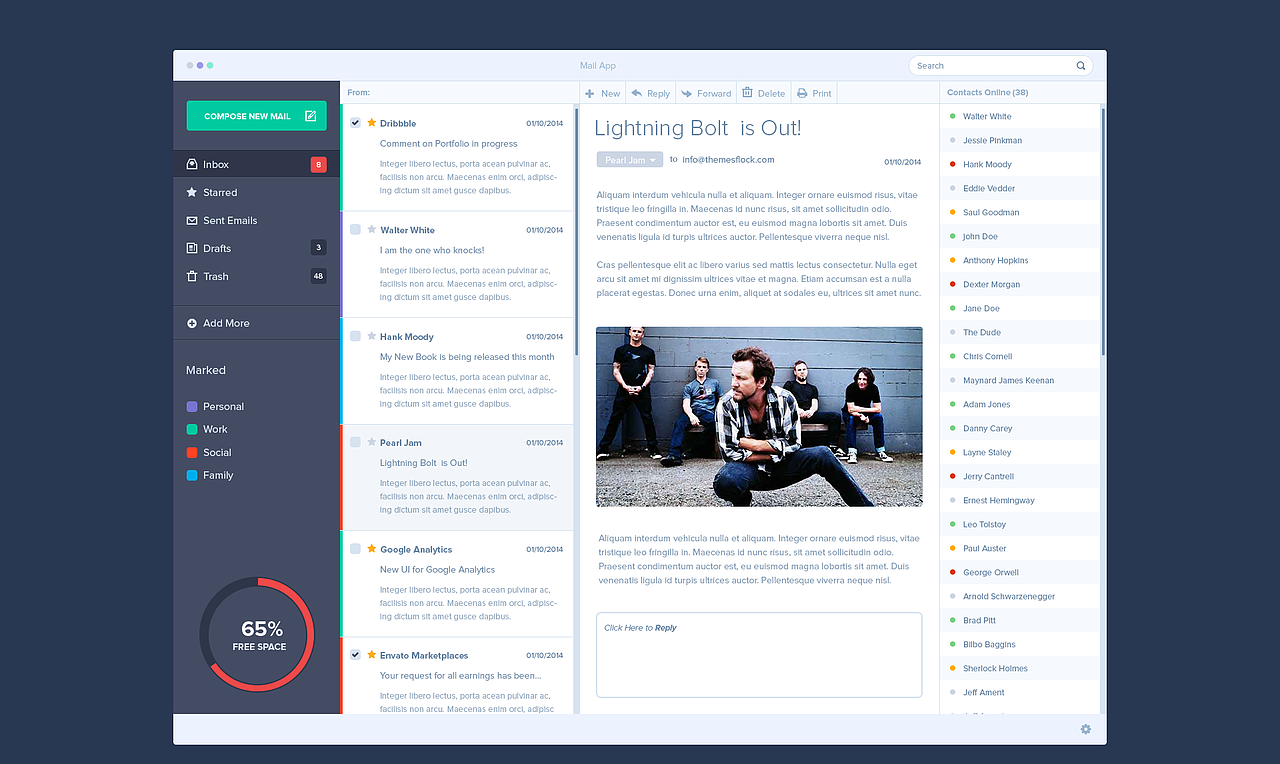Click the Delete button label

click(771, 93)
